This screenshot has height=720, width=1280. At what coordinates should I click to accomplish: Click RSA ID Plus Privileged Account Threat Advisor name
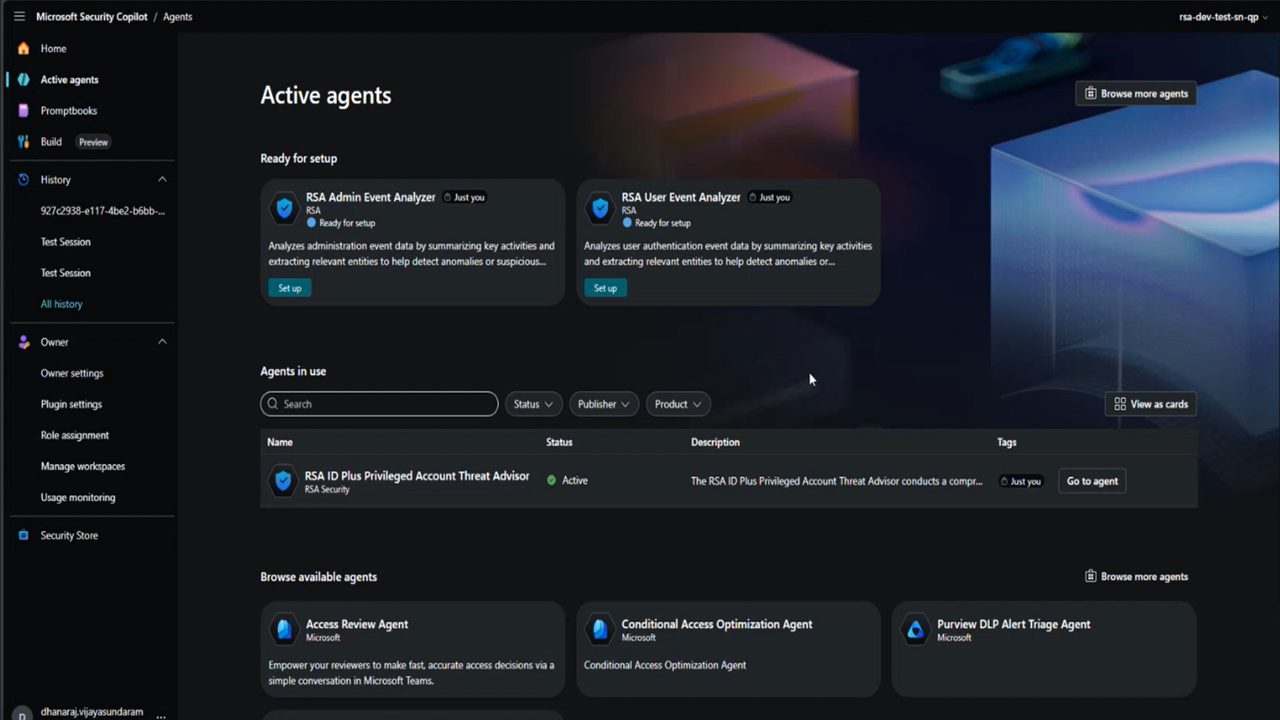(x=417, y=476)
